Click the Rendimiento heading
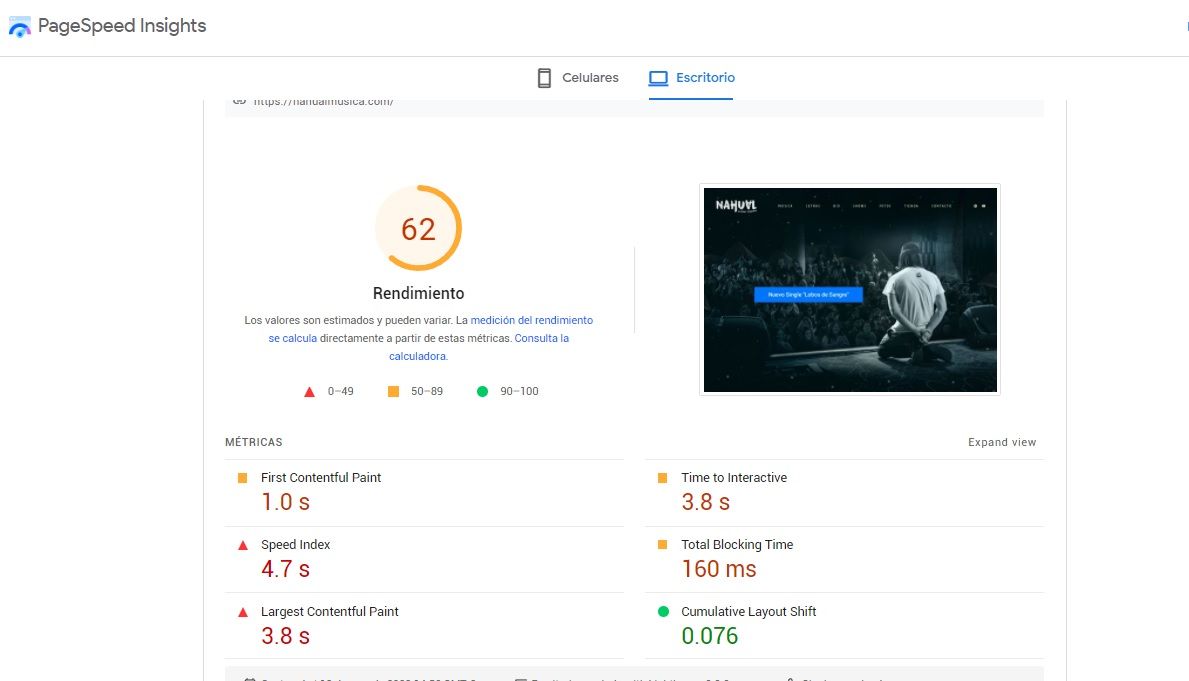The height and width of the screenshot is (681, 1189). (x=419, y=293)
